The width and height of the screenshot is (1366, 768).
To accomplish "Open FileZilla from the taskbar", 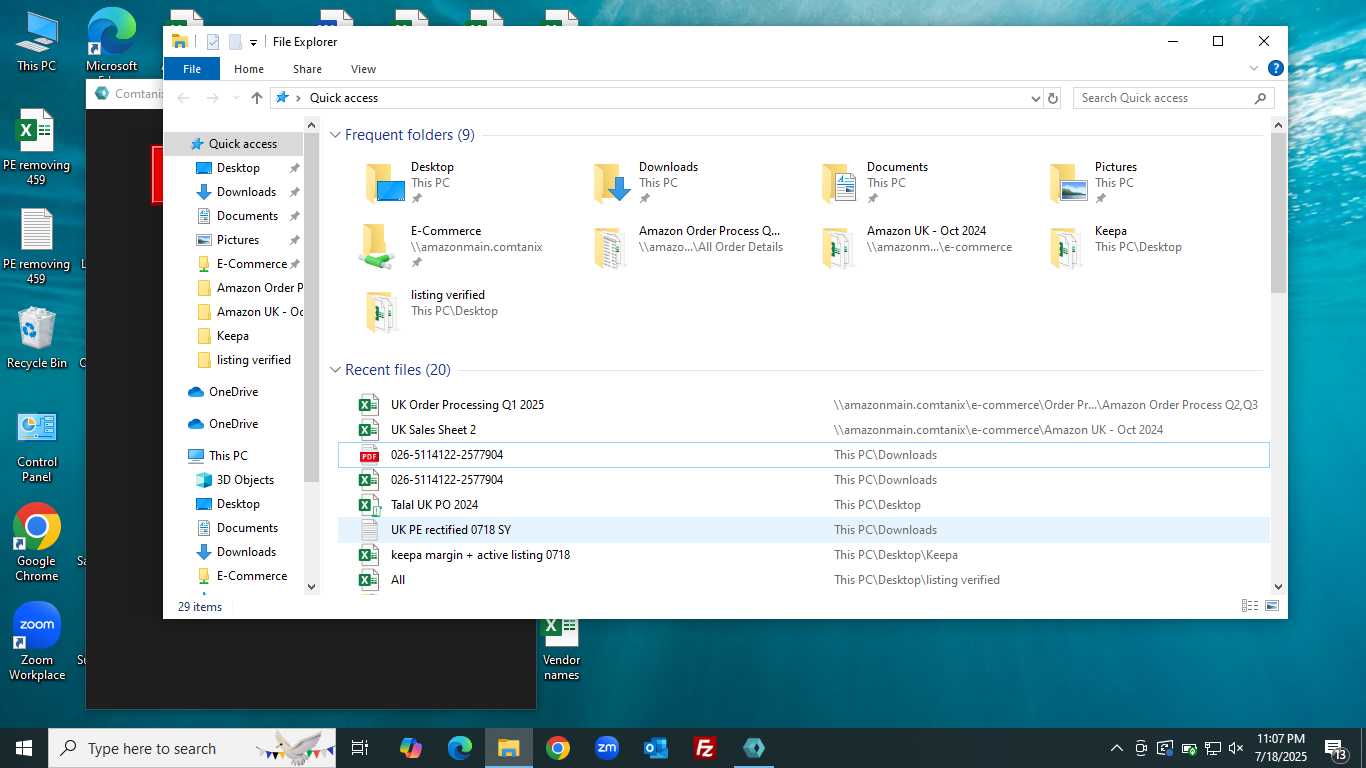I will [x=705, y=748].
